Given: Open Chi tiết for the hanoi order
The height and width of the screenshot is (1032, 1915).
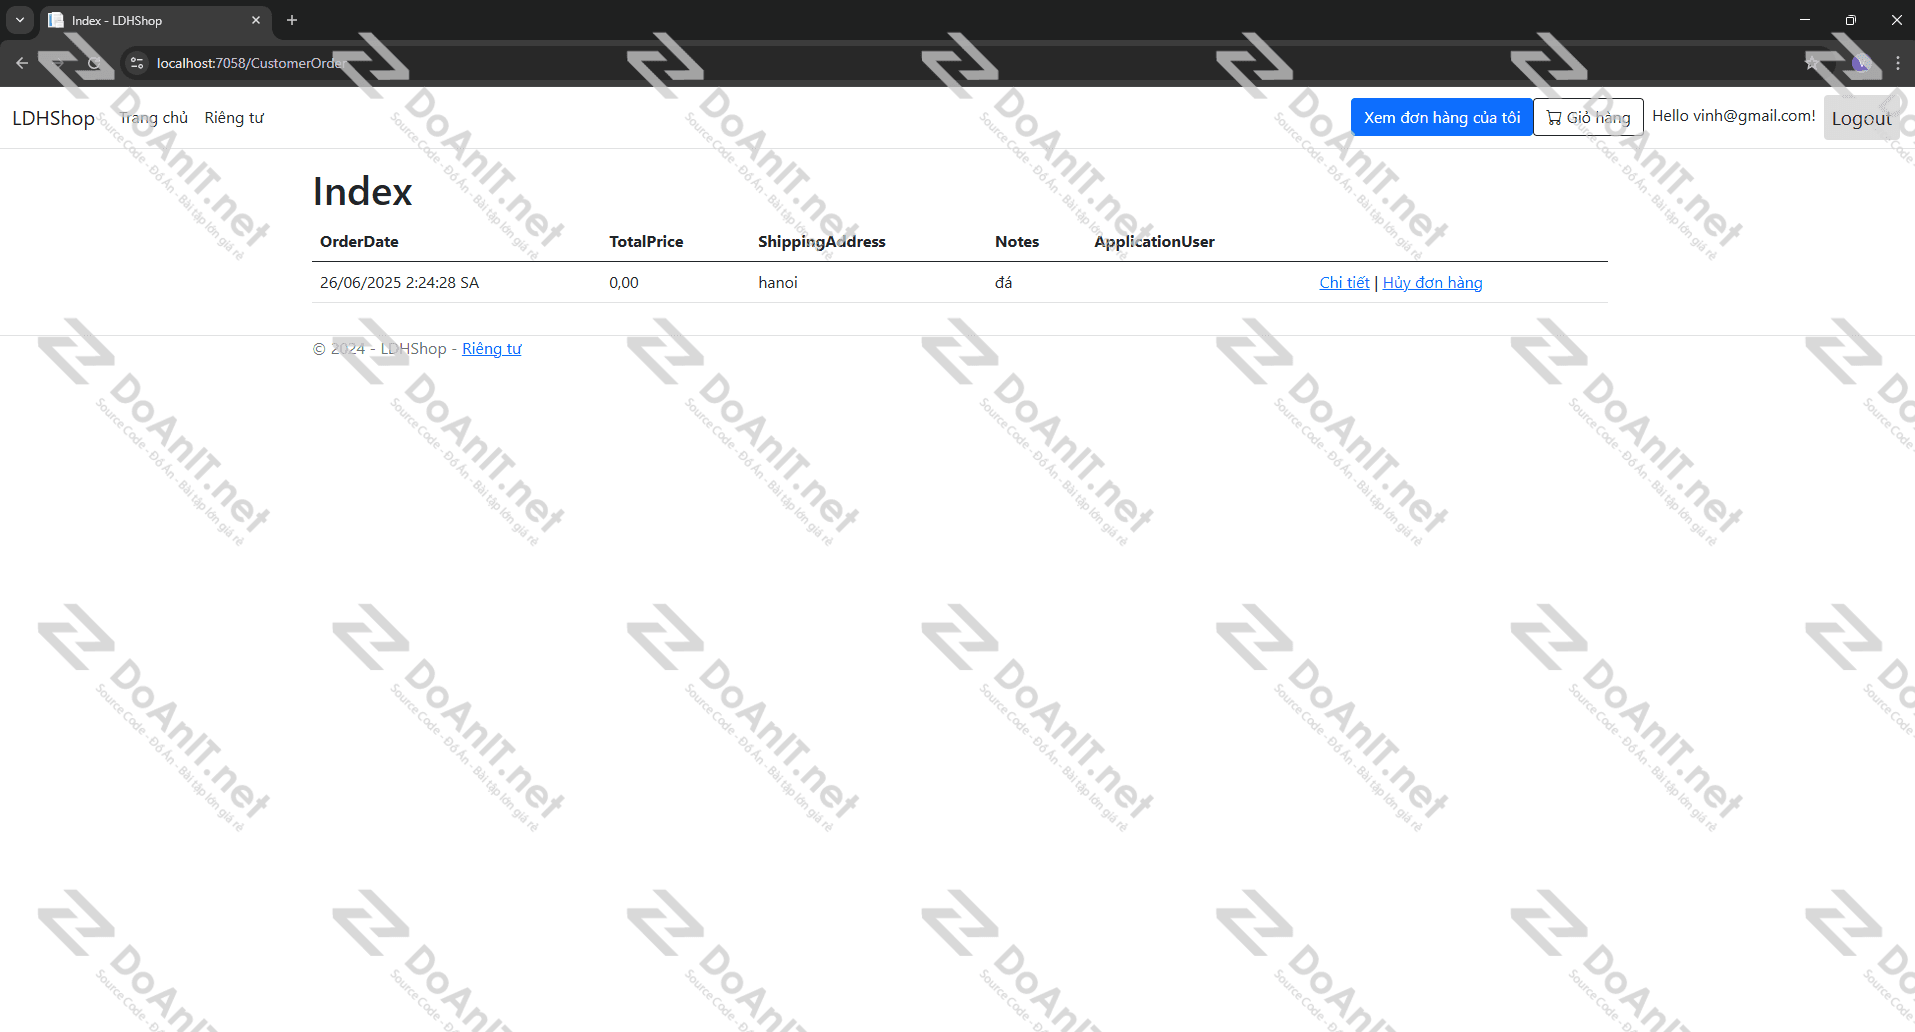Looking at the screenshot, I should pos(1344,283).
